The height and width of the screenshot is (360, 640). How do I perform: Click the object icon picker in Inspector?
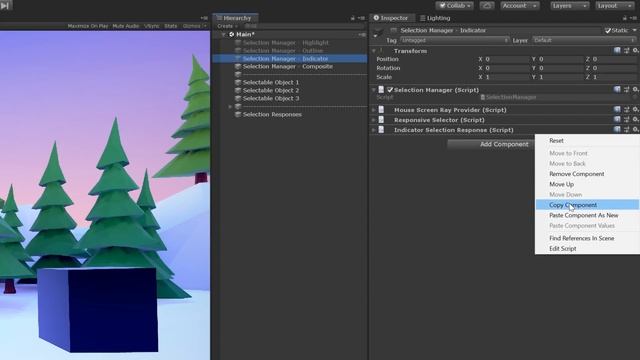click(x=378, y=33)
